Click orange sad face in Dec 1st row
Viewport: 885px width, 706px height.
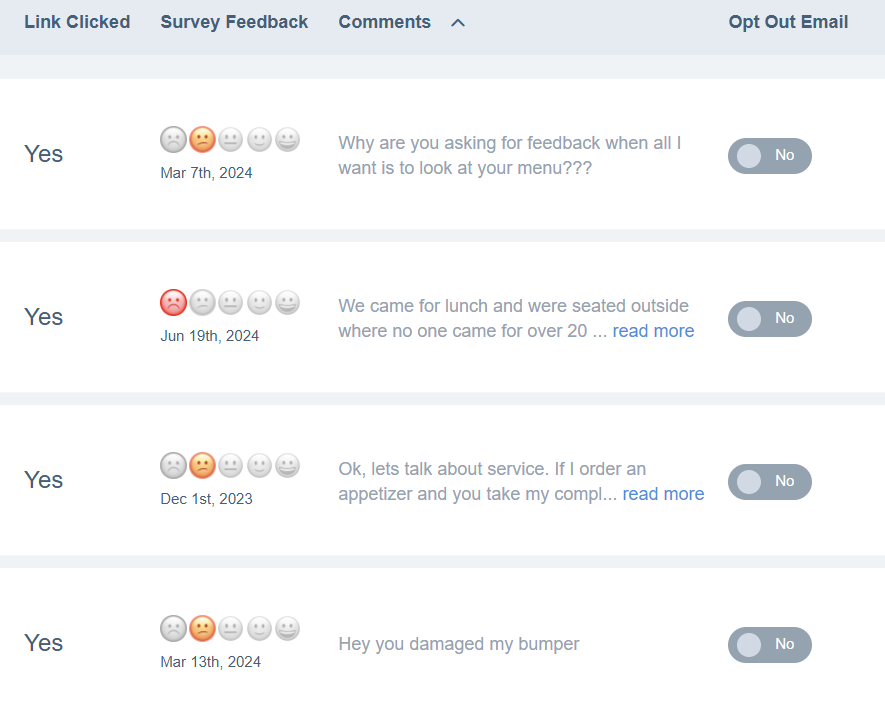coord(202,465)
